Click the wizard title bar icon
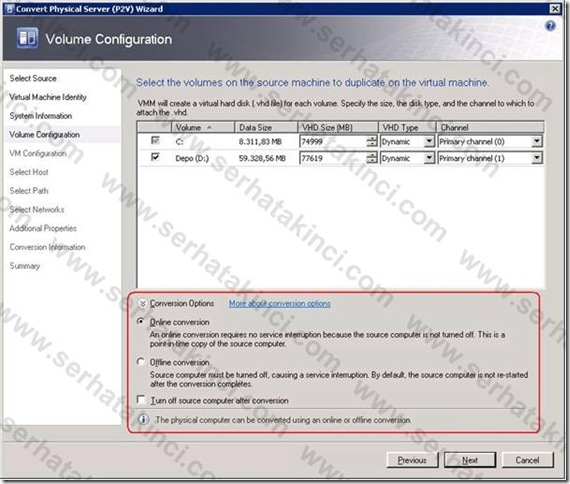The image size is (570, 484). 10,9
